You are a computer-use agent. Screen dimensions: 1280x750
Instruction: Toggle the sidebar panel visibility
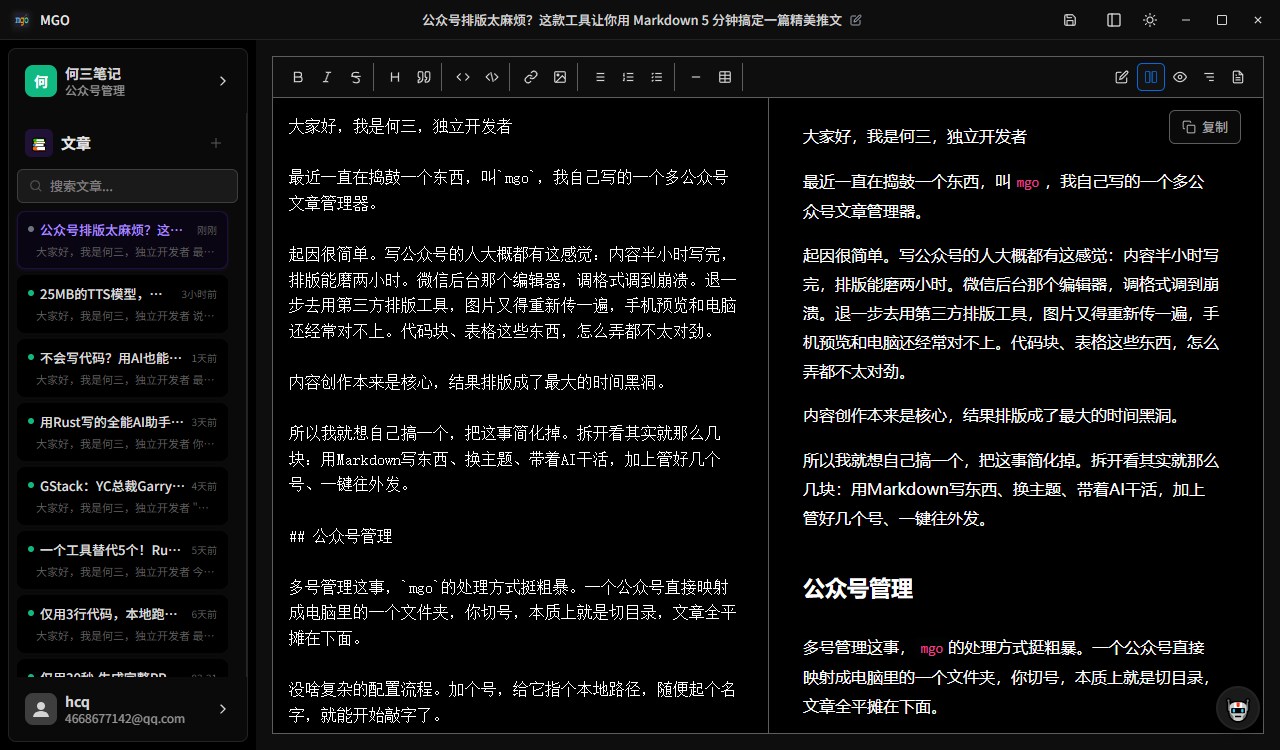click(1114, 20)
